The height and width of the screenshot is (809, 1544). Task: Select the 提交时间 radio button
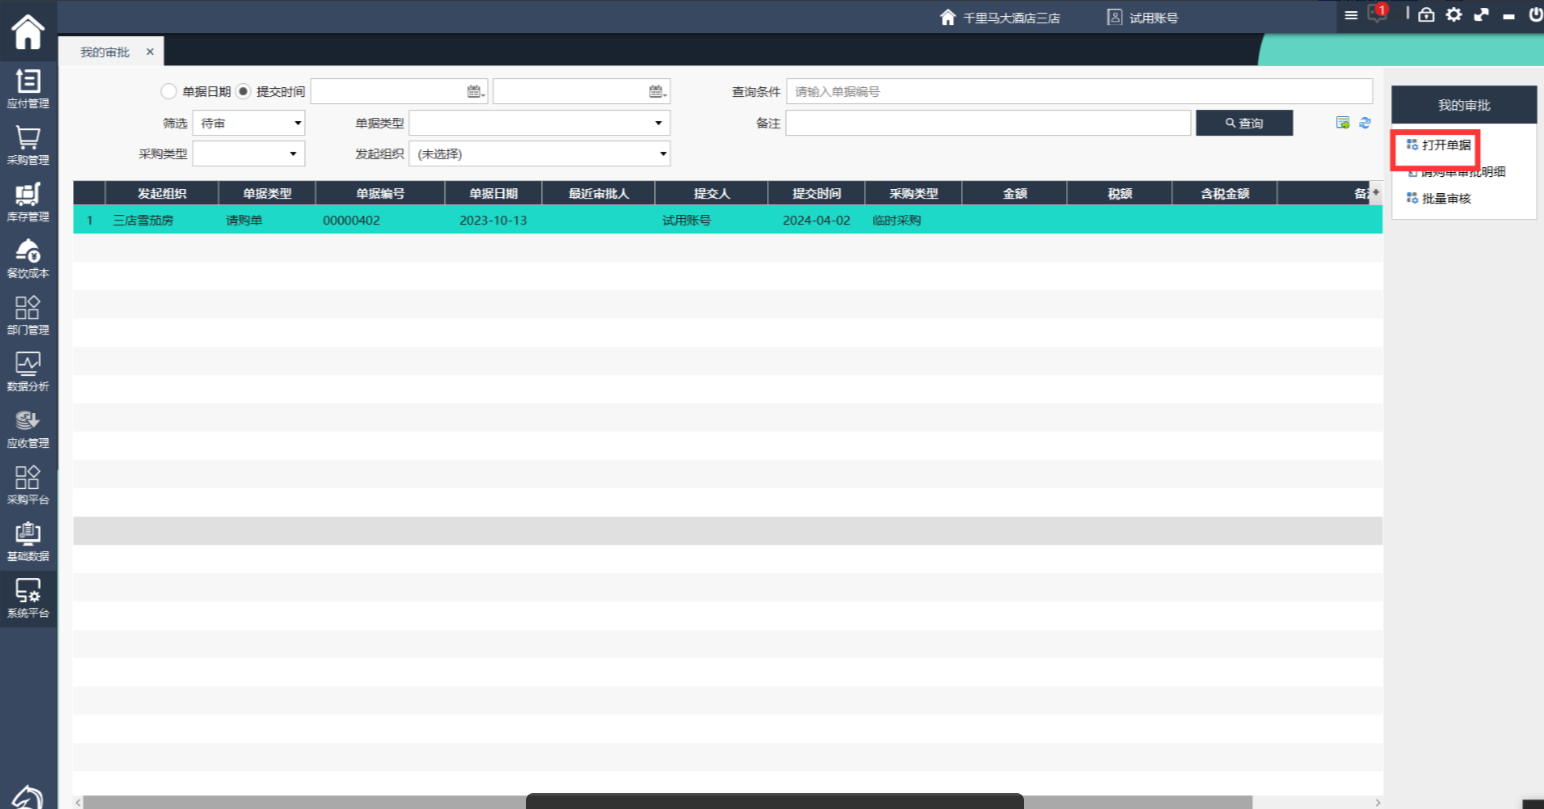pos(243,92)
